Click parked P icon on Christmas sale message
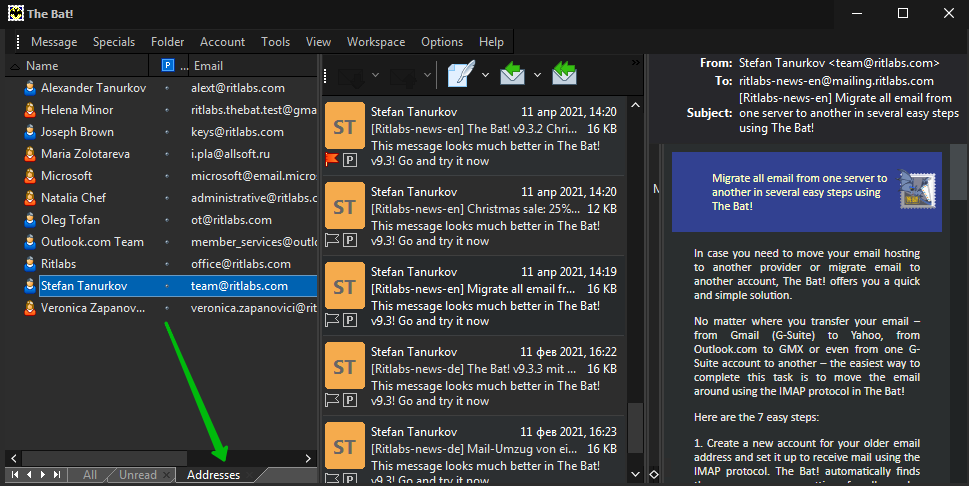 pyautogui.click(x=350, y=240)
